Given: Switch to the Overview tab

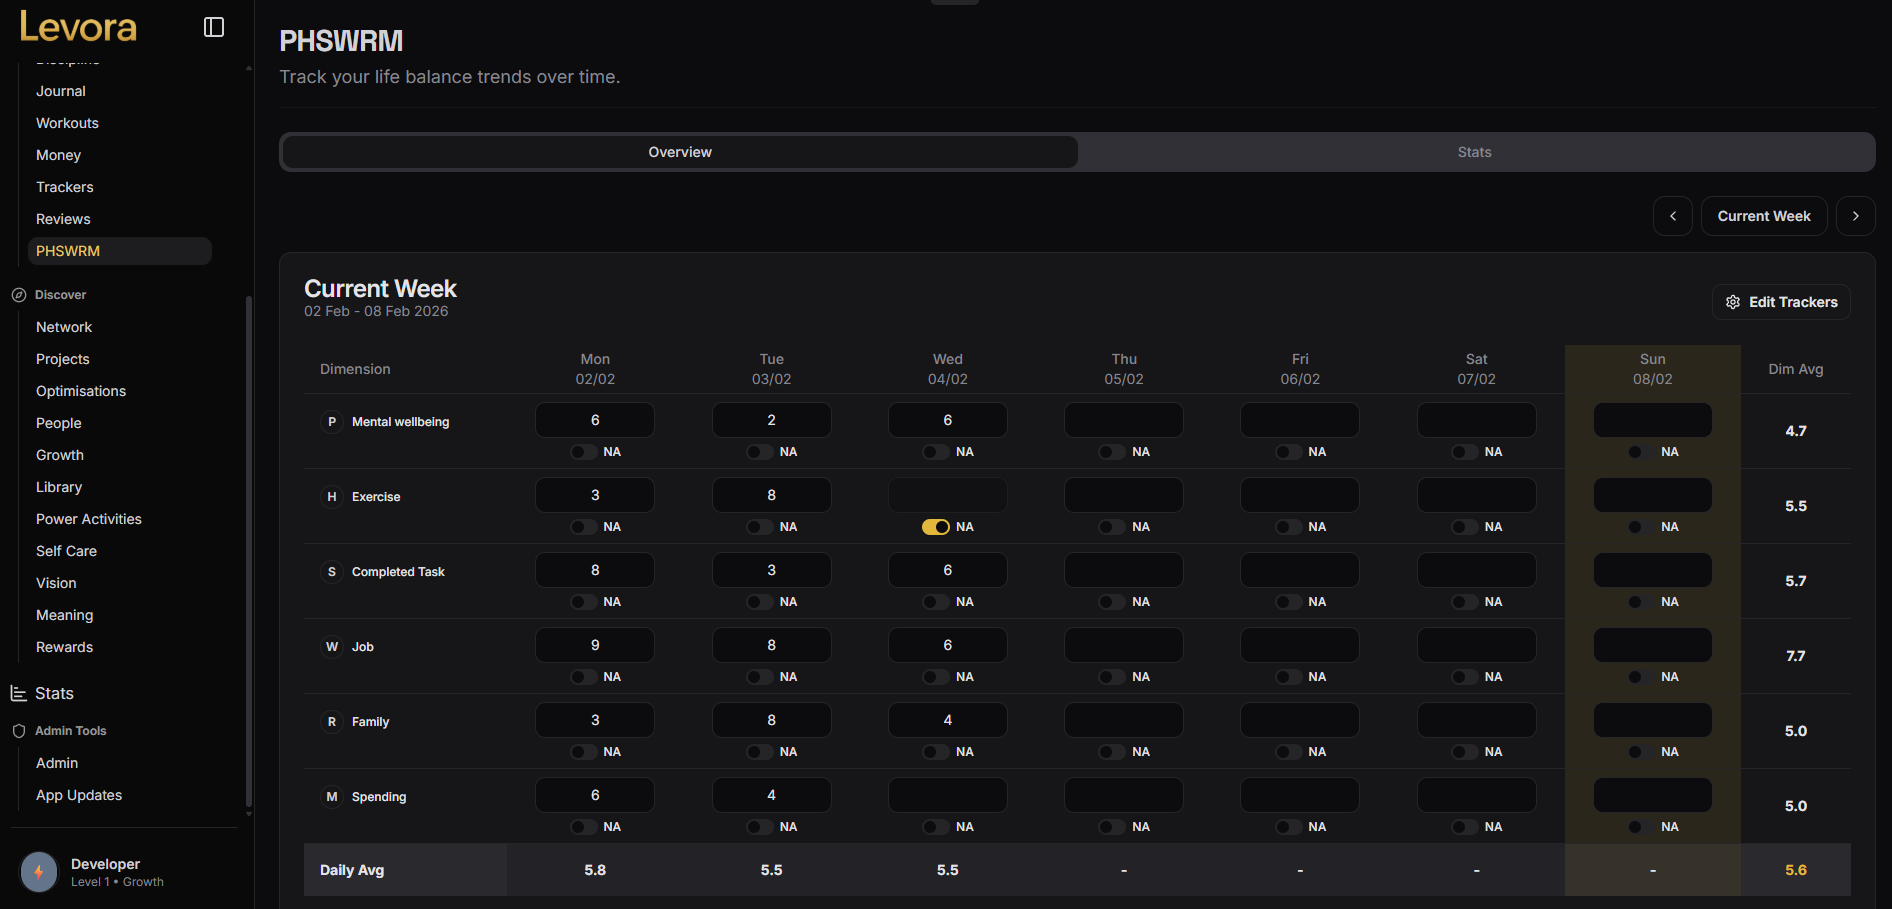Looking at the screenshot, I should (679, 152).
